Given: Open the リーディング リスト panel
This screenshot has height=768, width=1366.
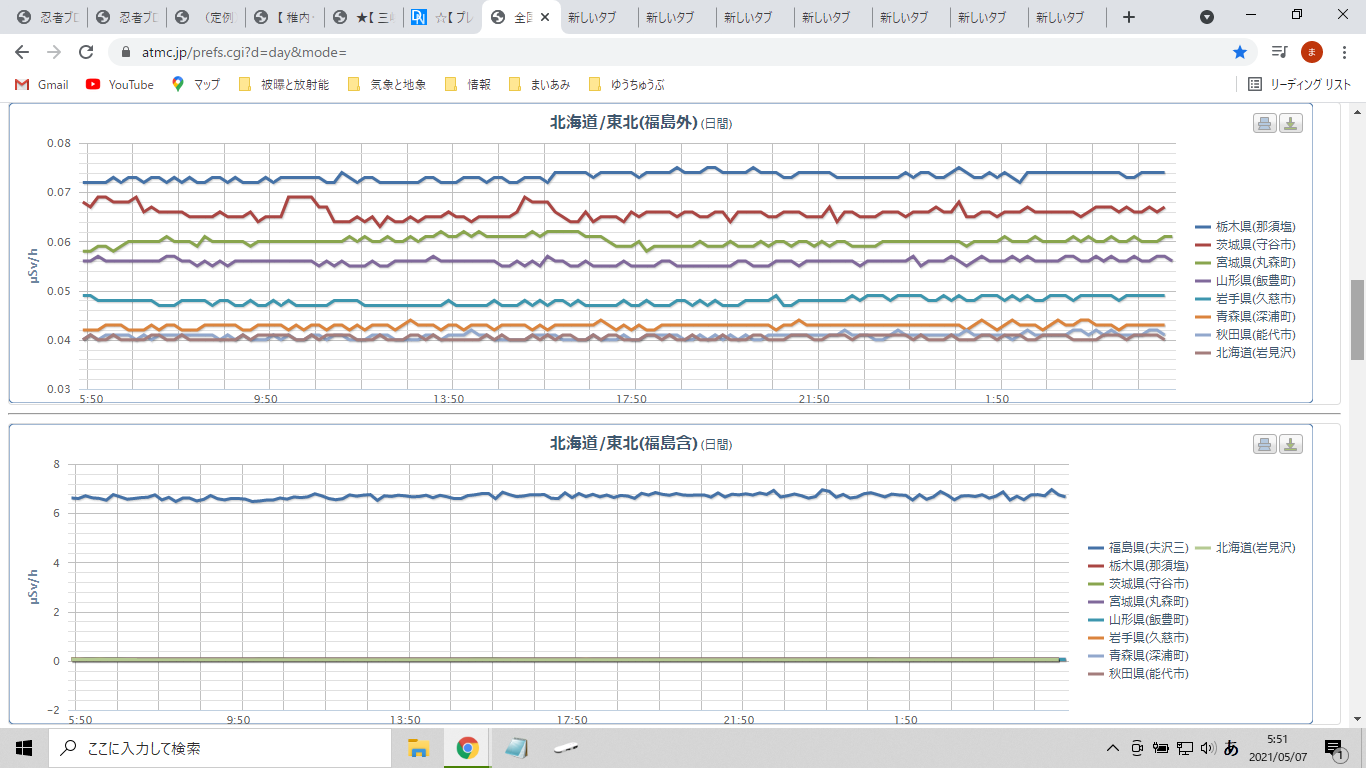Looking at the screenshot, I should click(x=1300, y=85).
